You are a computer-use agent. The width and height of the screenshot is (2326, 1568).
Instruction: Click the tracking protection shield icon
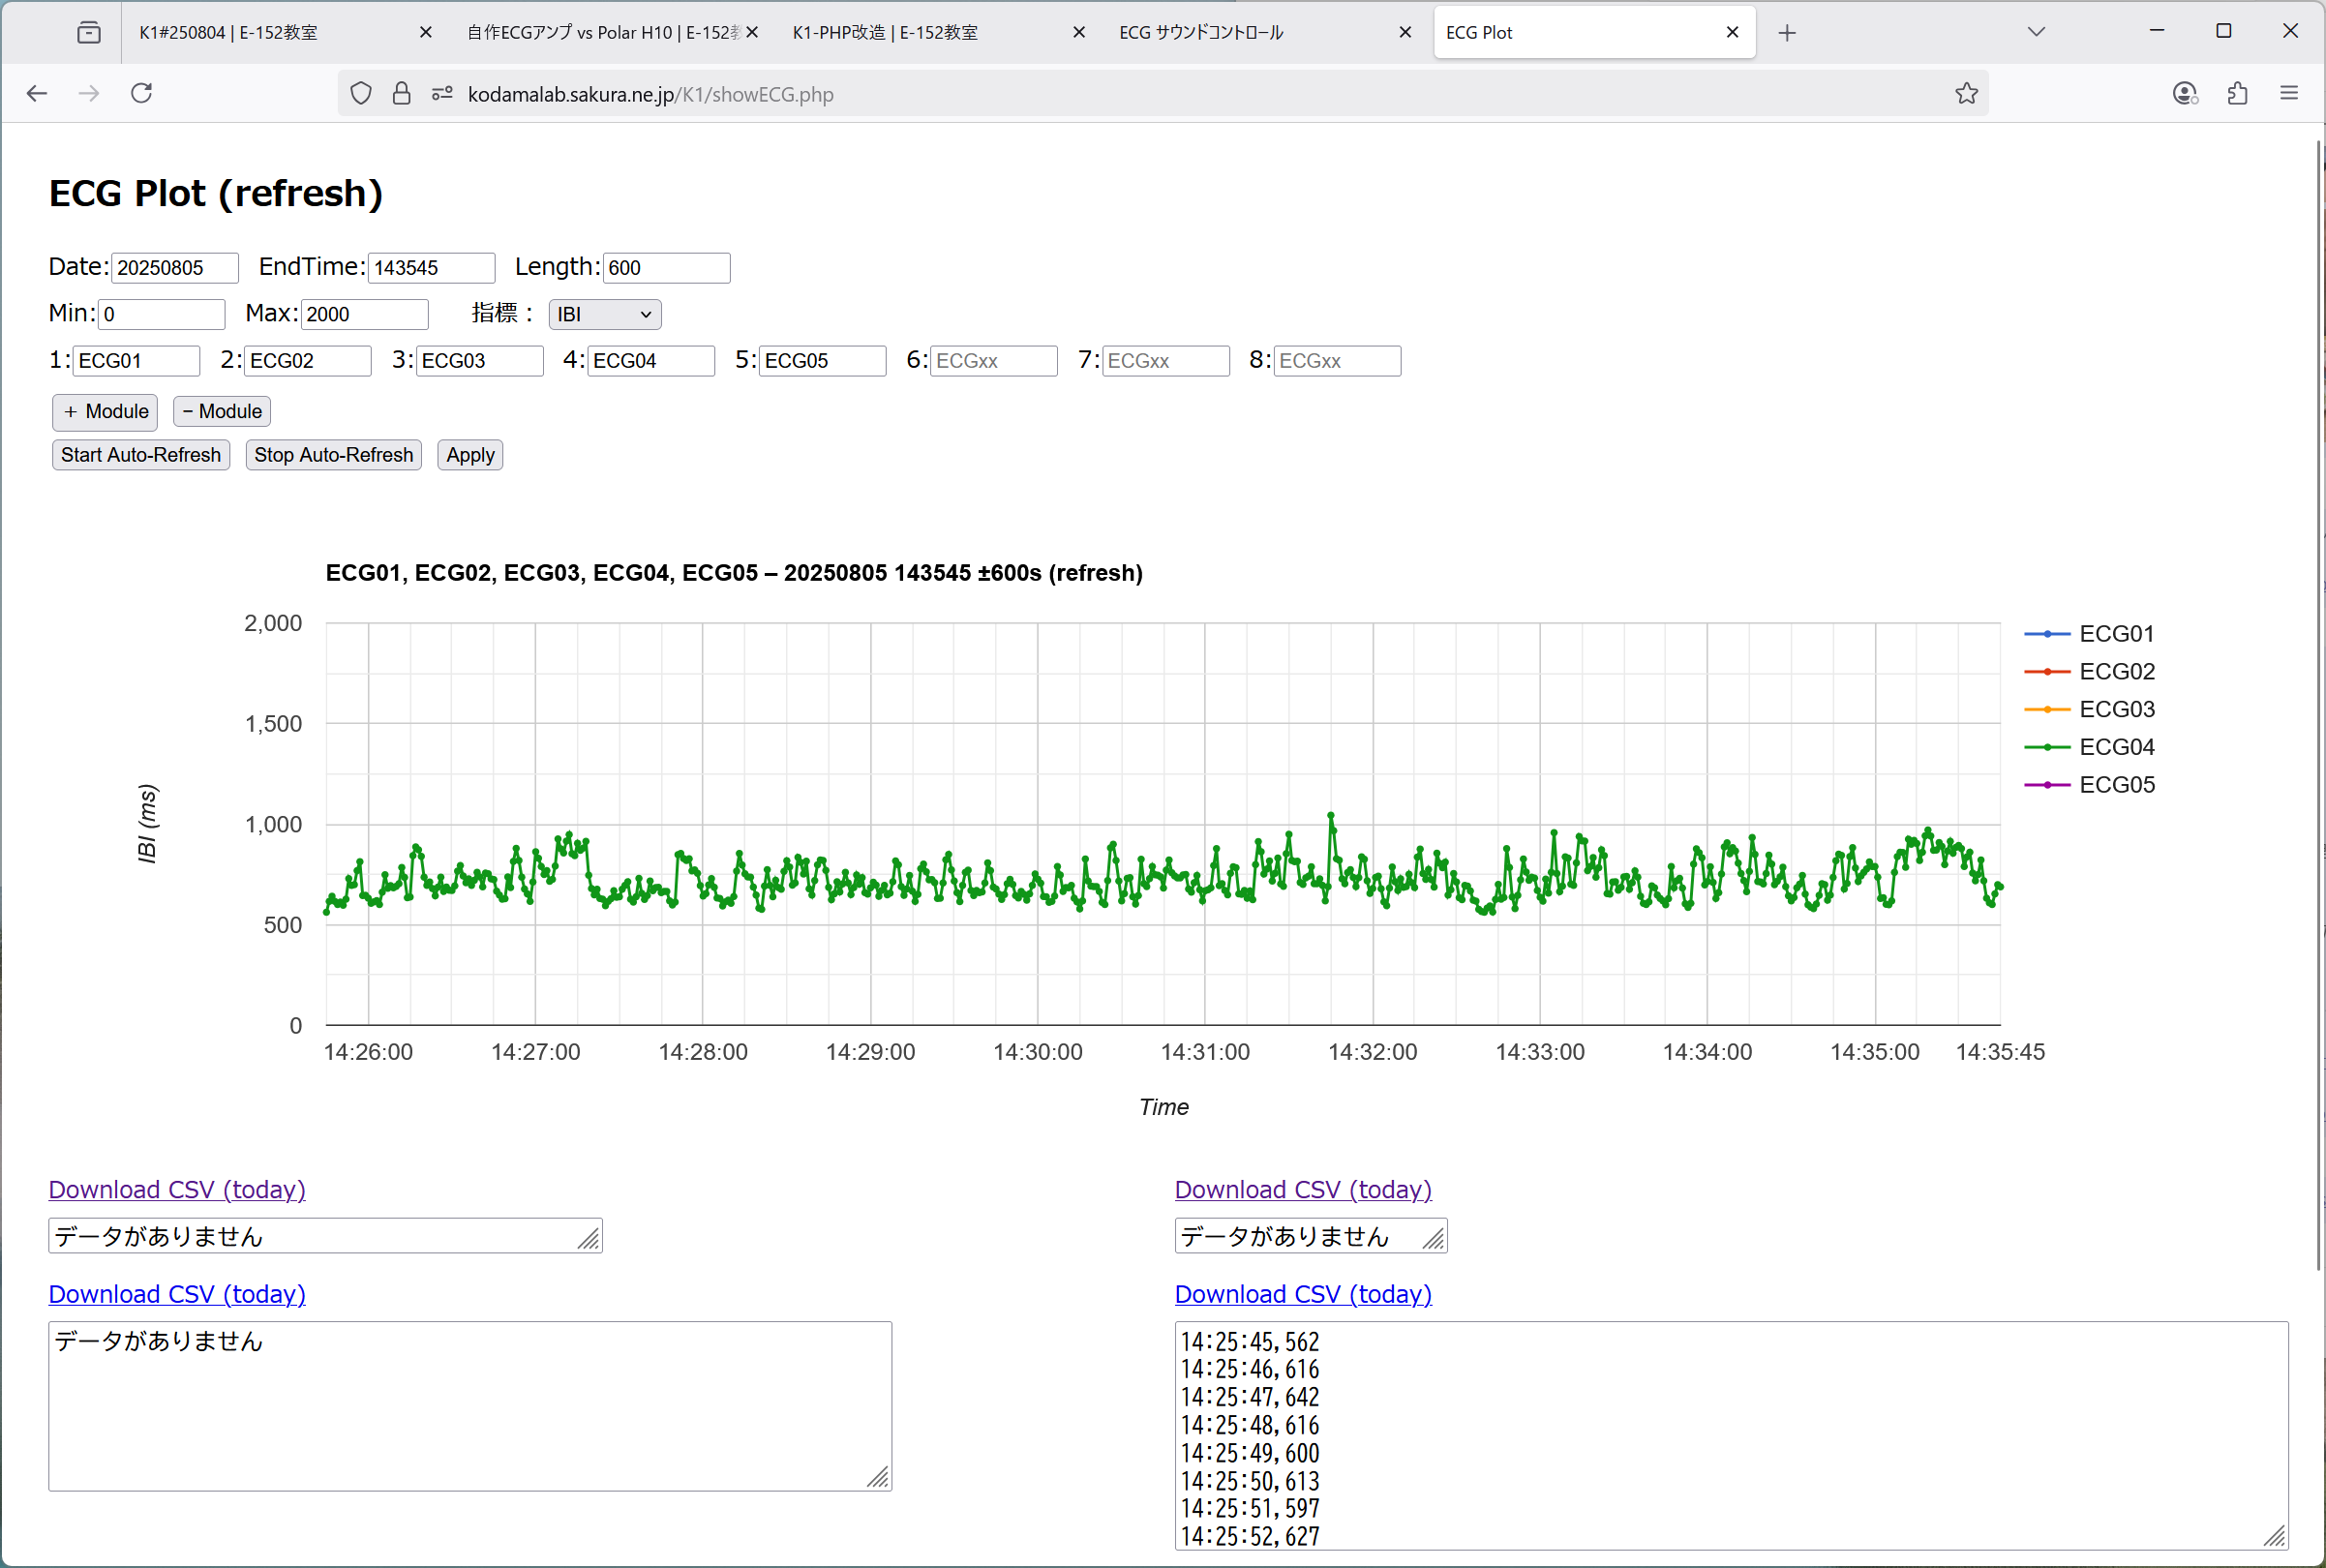(x=361, y=94)
